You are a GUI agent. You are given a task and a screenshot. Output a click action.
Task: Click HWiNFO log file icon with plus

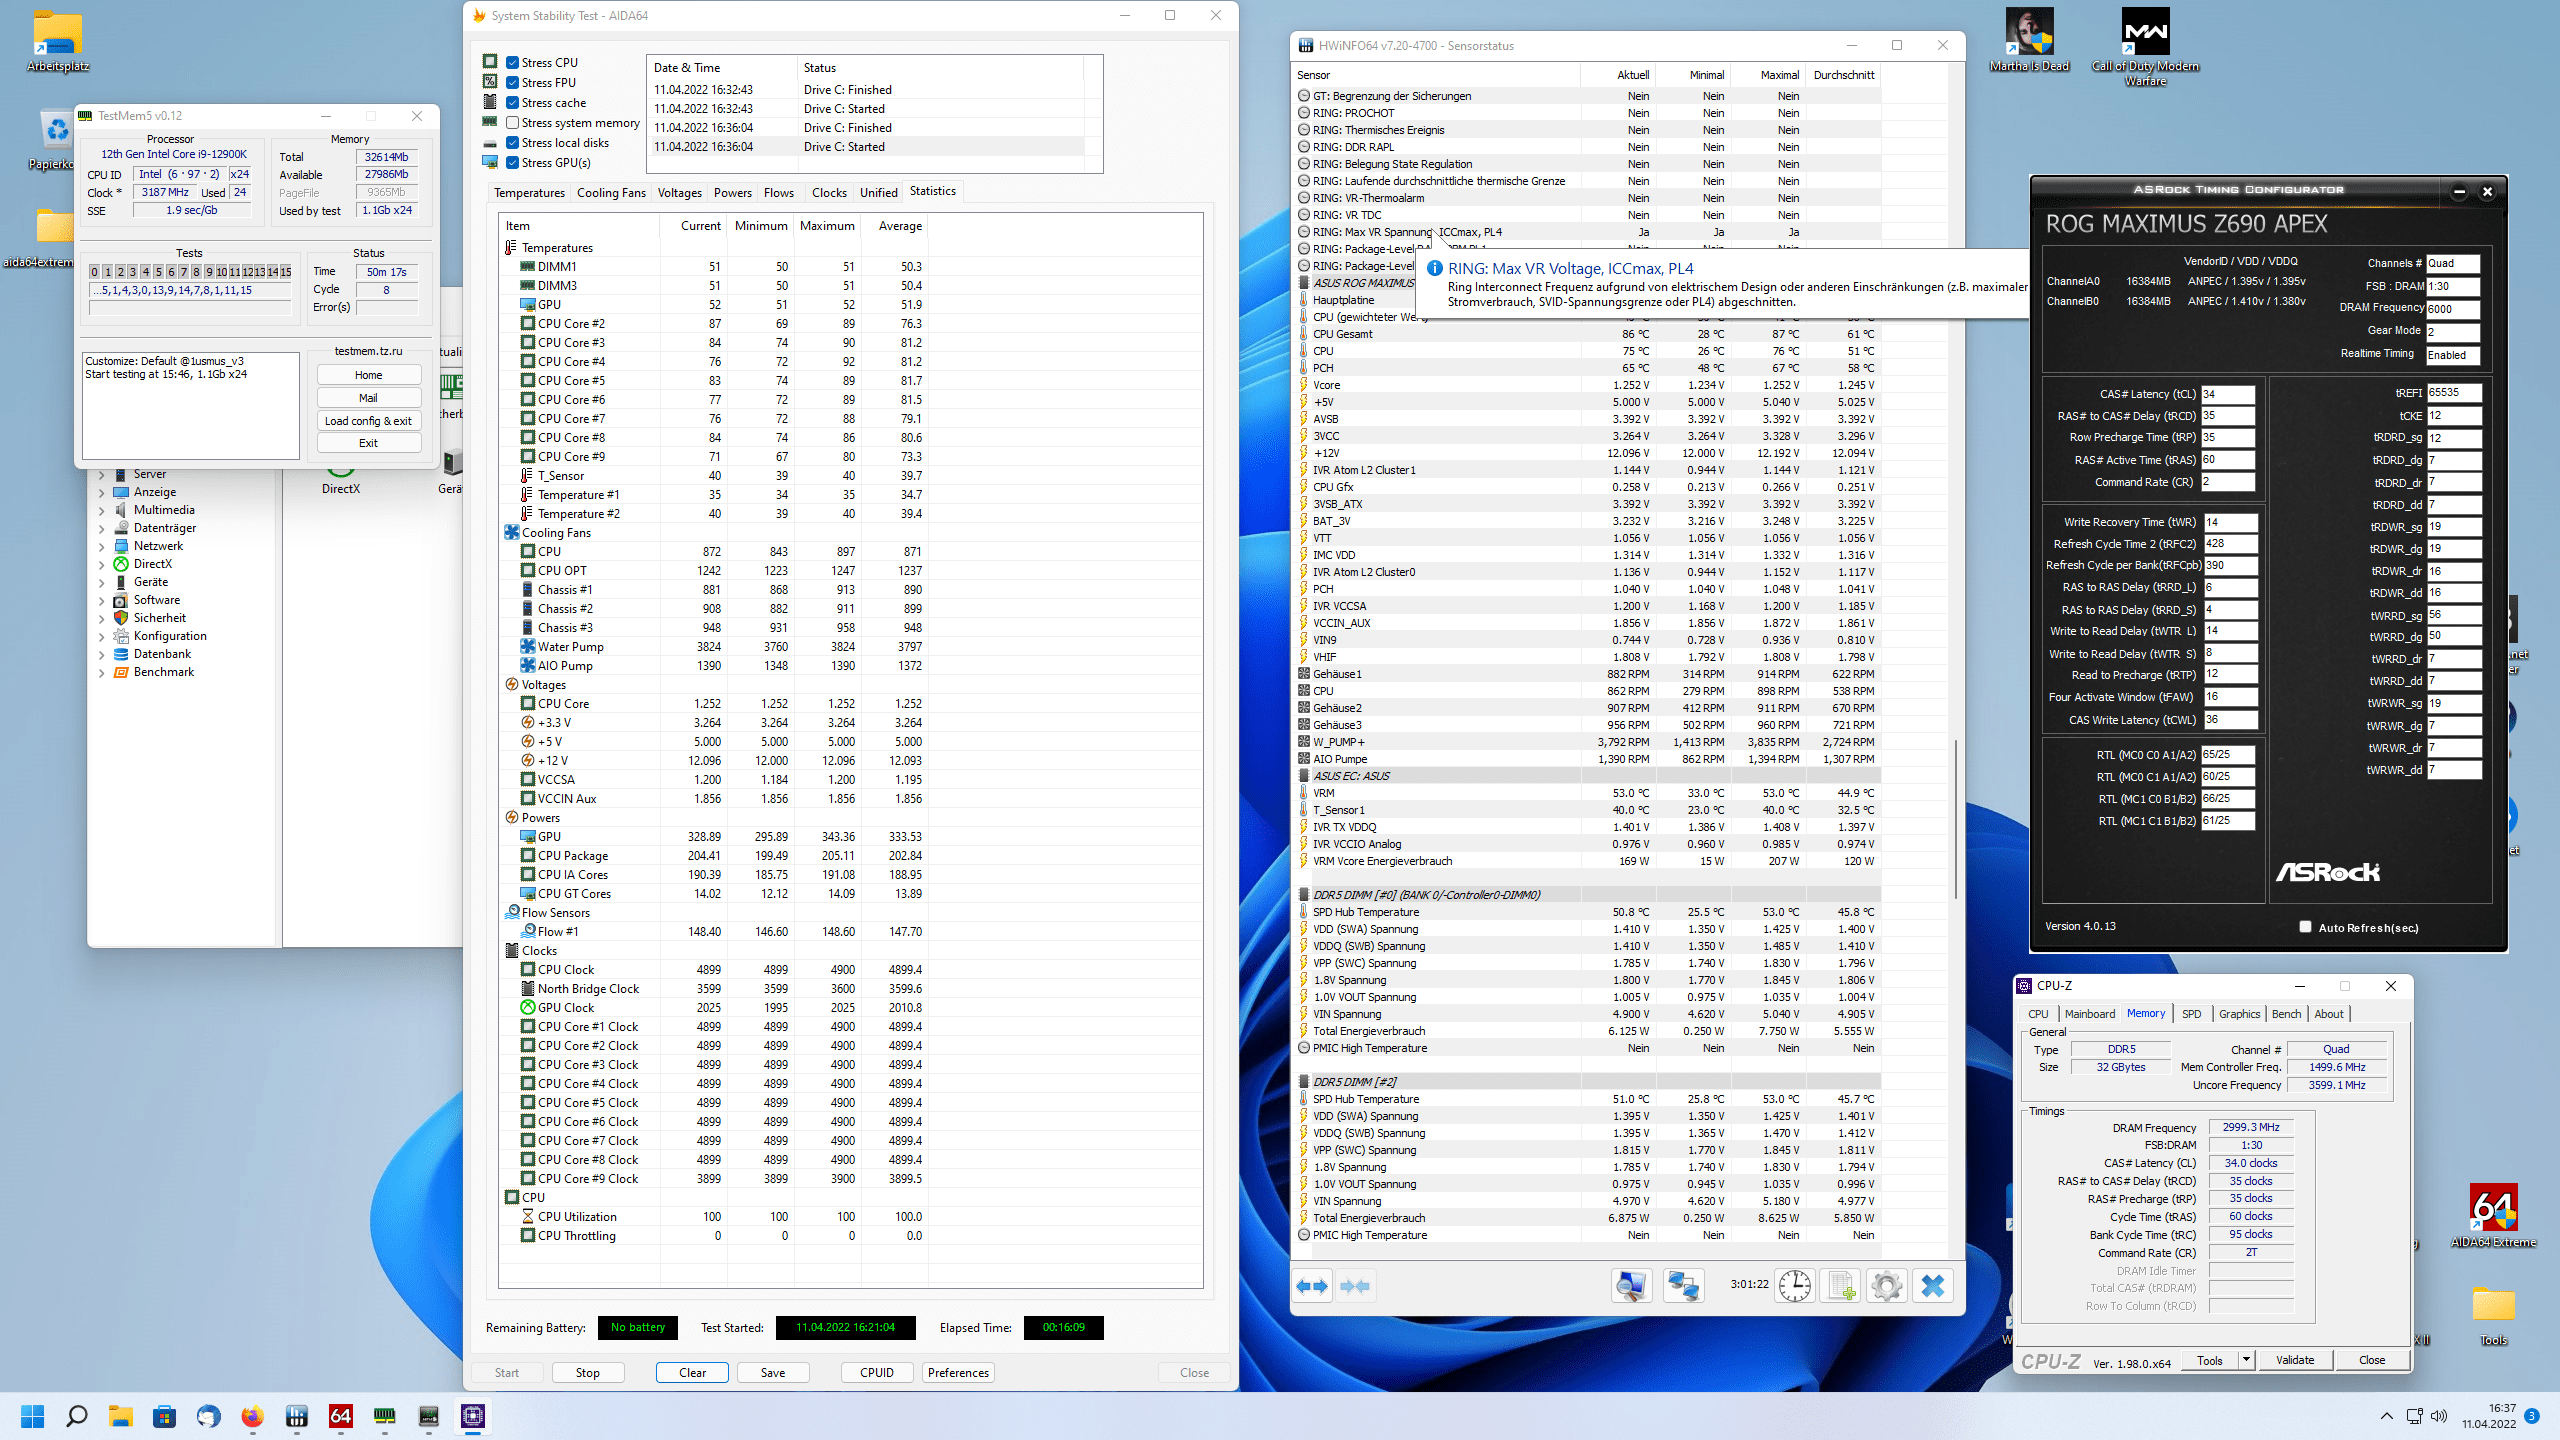(1840, 1286)
